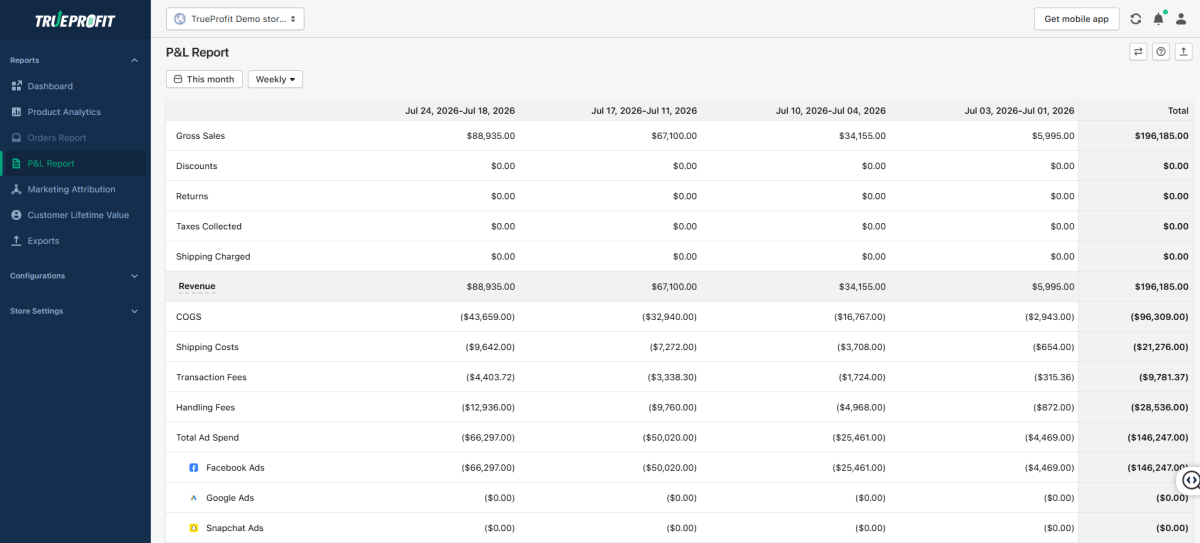
Task: Open the notifications bell
Action: click(1158, 19)
